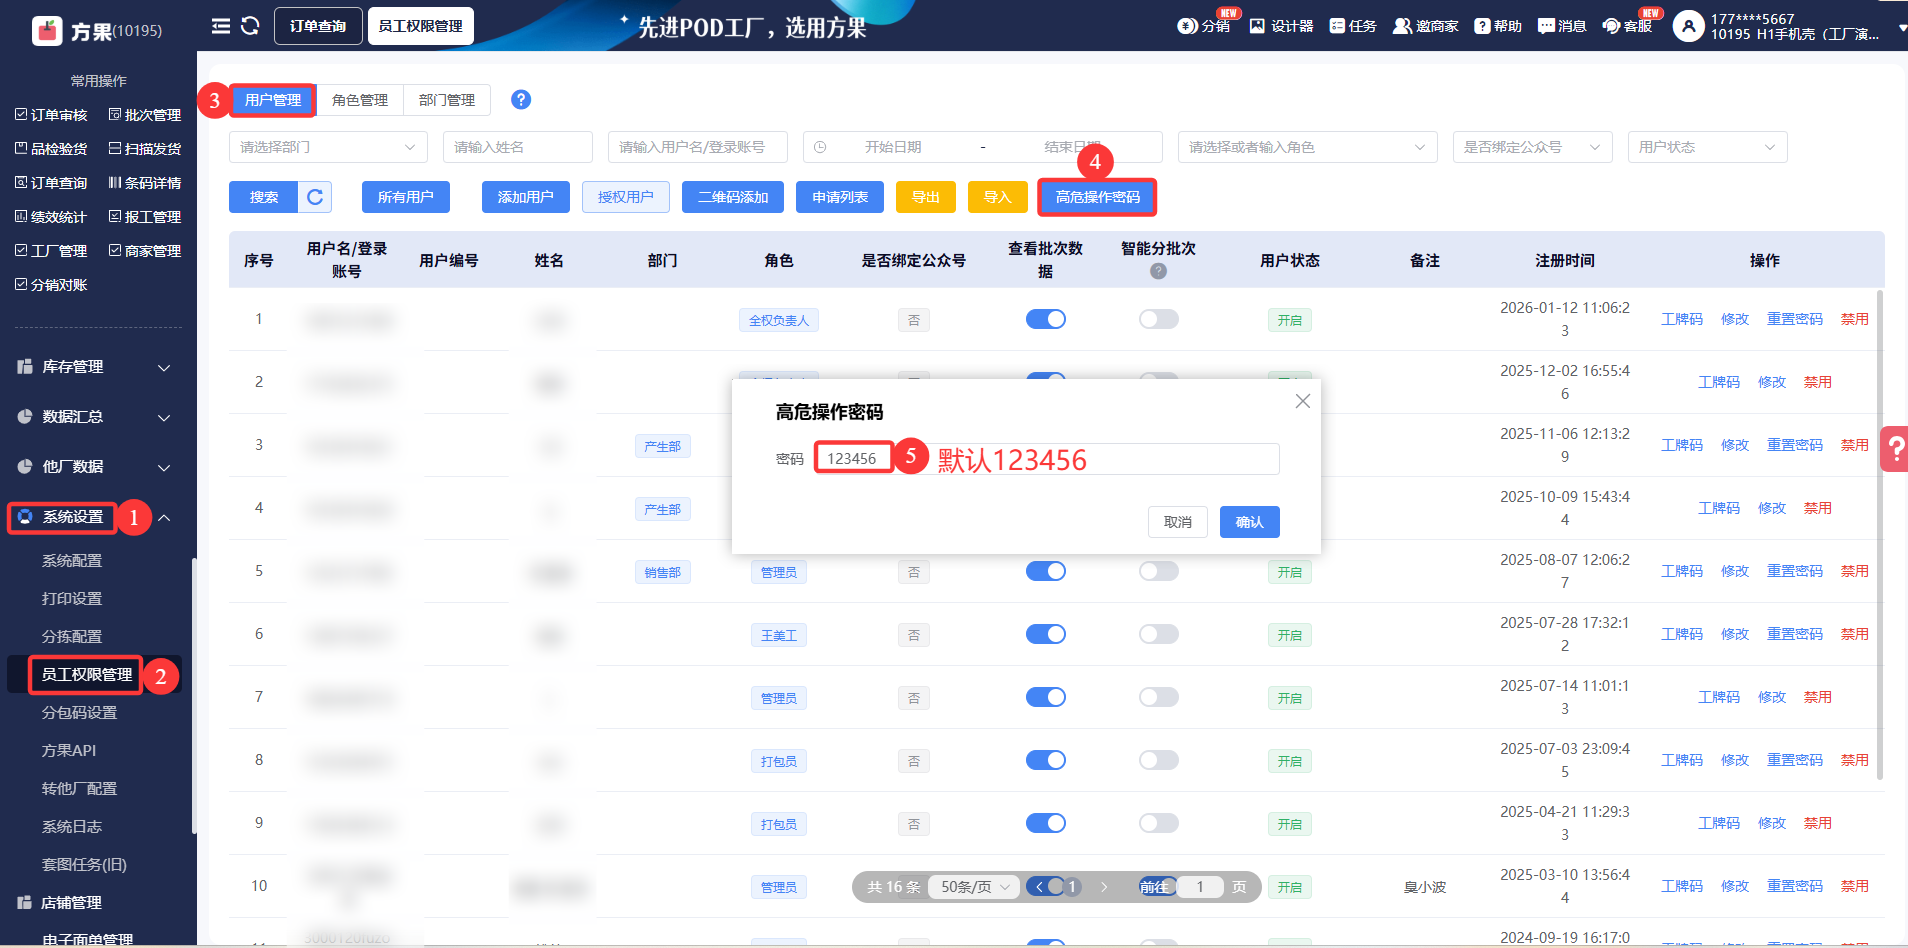Click the refresh icon in top bar
Screen dimensions: 1908x948
click(250, 26)
